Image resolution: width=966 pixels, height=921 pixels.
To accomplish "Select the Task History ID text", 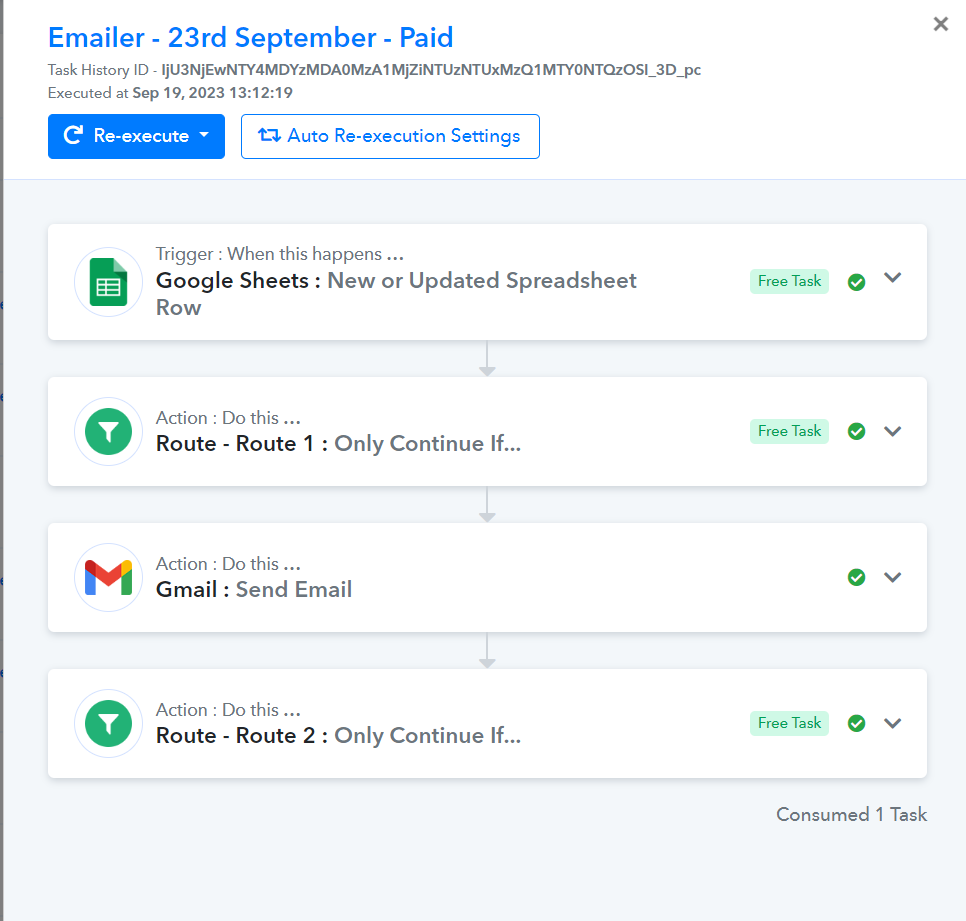I will click(431, 70).
